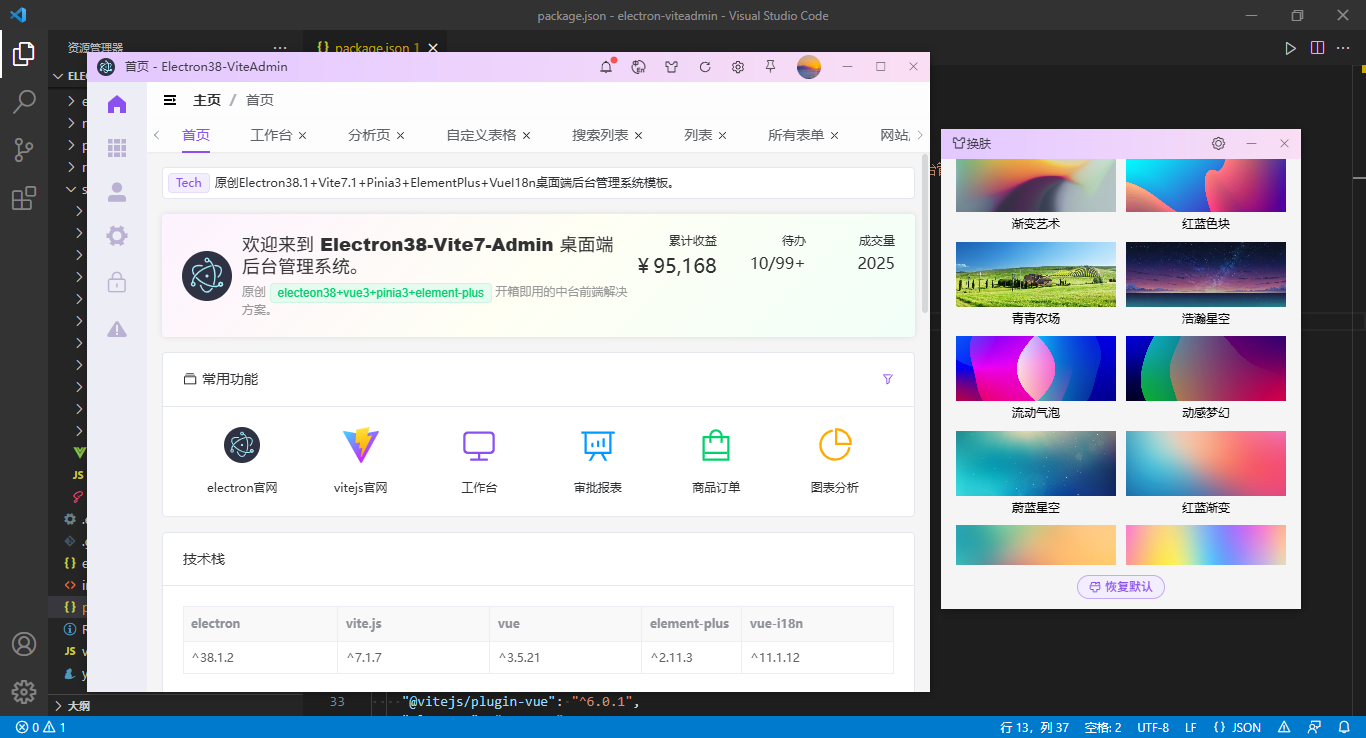Switch to the 所有表单 tab
Screen dimensions: 1366x738
(x=796, y=135)
